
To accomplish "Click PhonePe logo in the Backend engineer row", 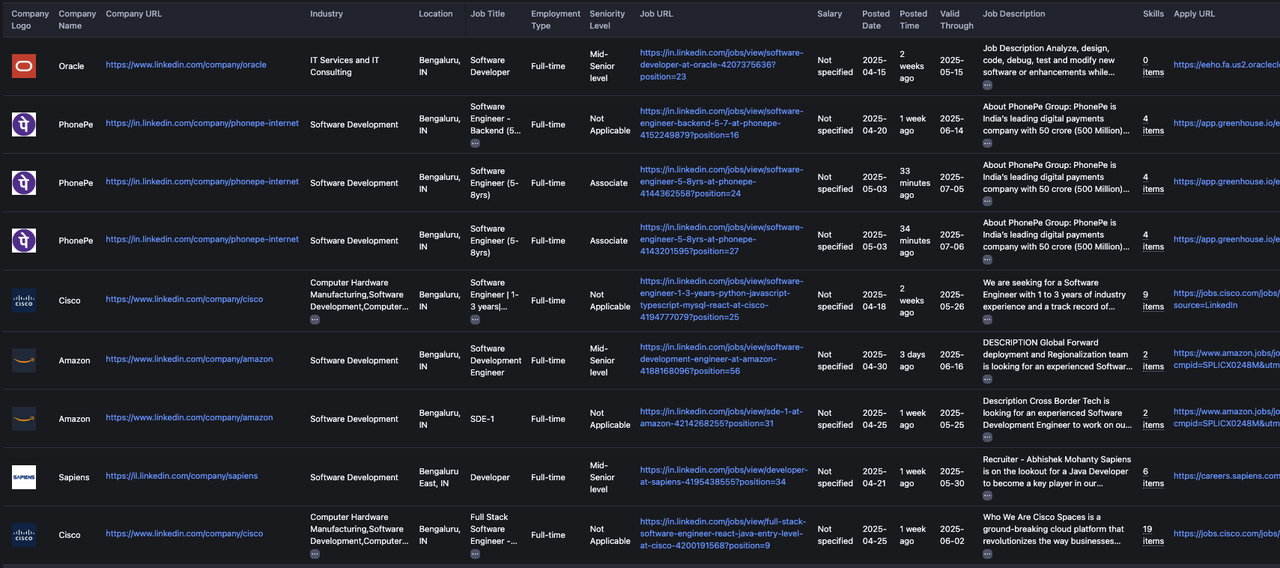I will (24, 124).
